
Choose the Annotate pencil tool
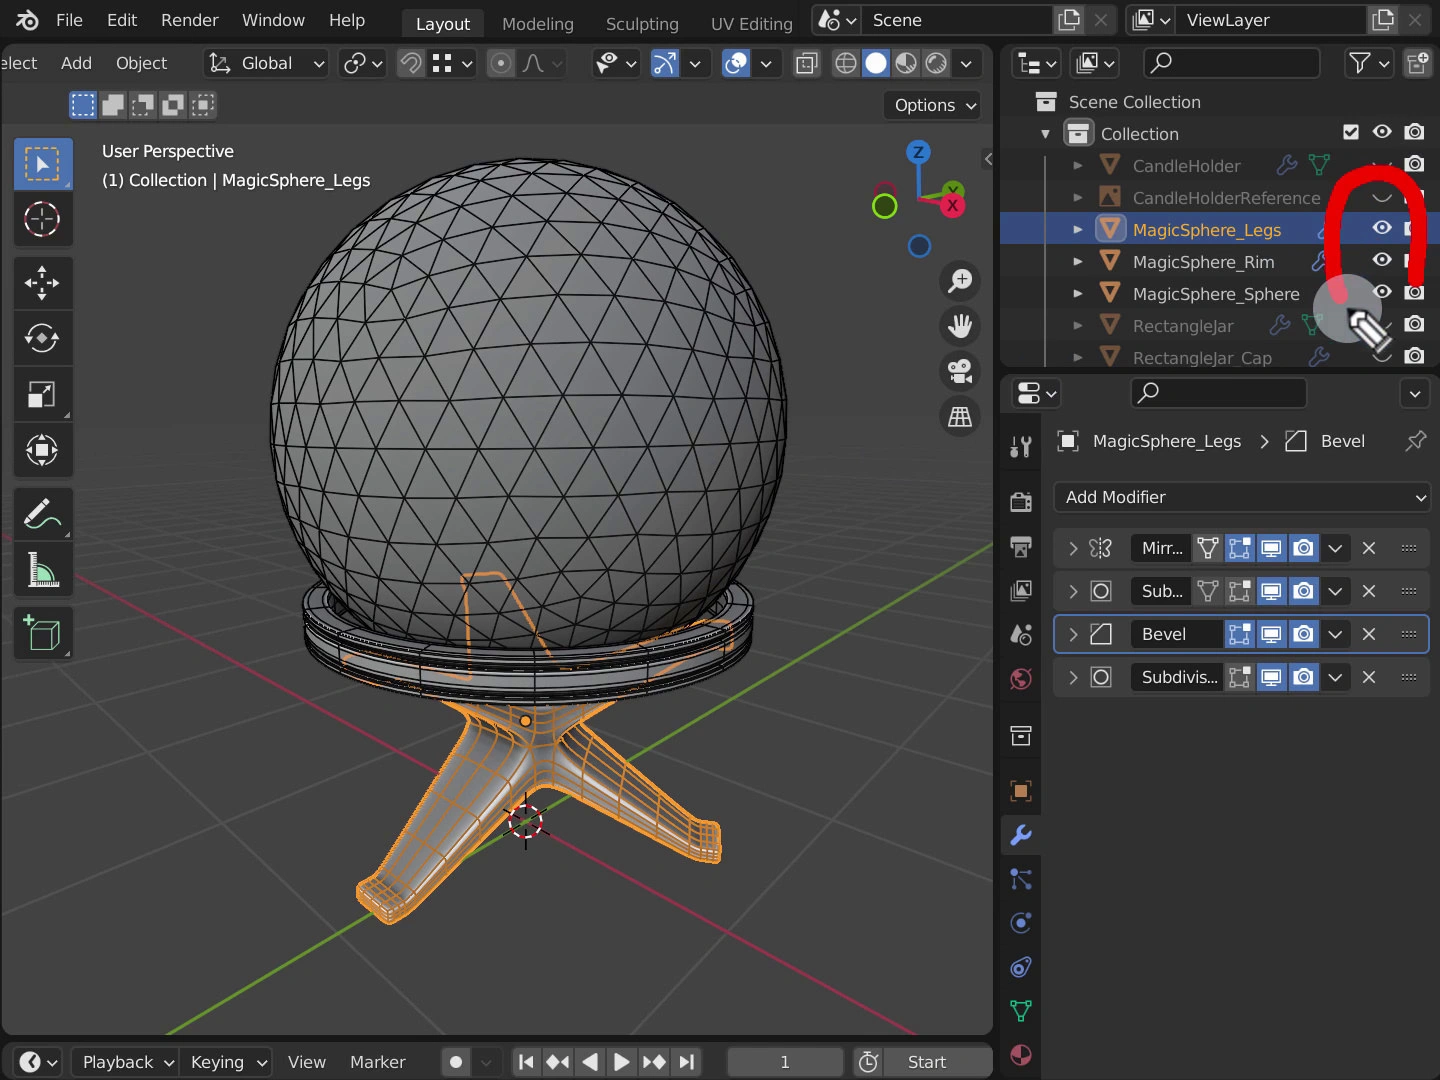click(x=42, y=515)
